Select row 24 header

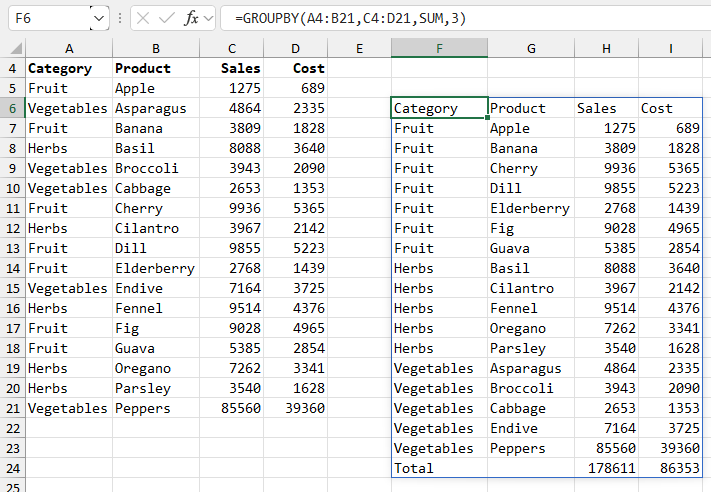13,468
